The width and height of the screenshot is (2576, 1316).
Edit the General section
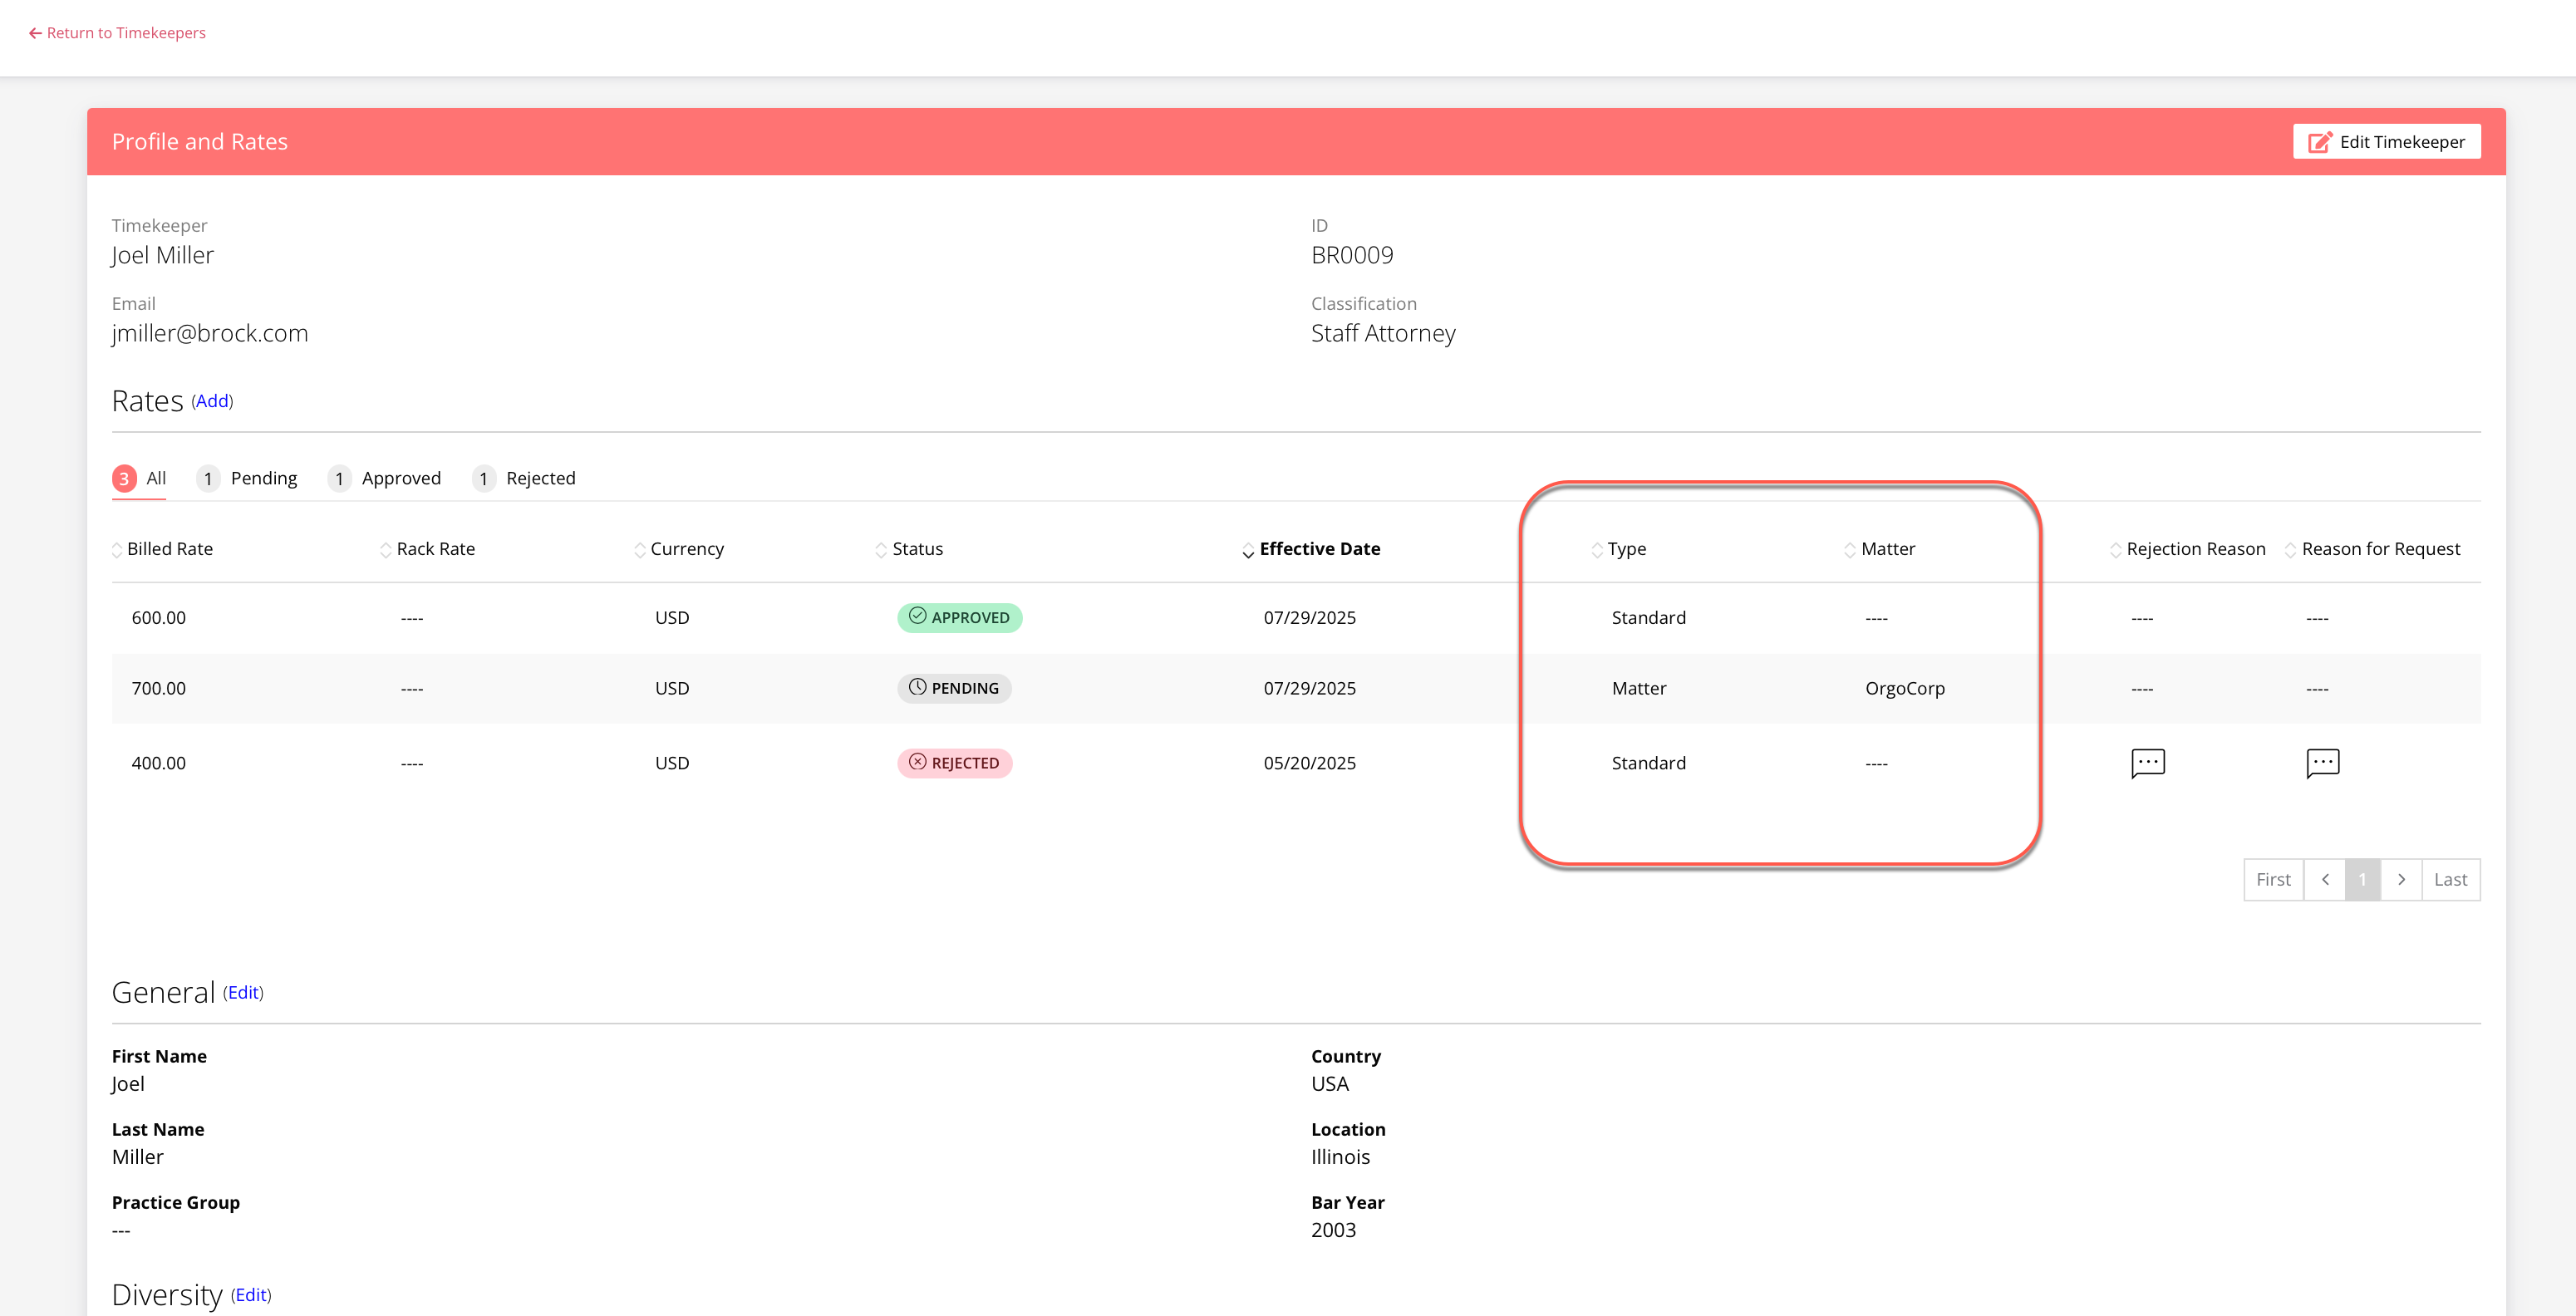tap(243, 993)
